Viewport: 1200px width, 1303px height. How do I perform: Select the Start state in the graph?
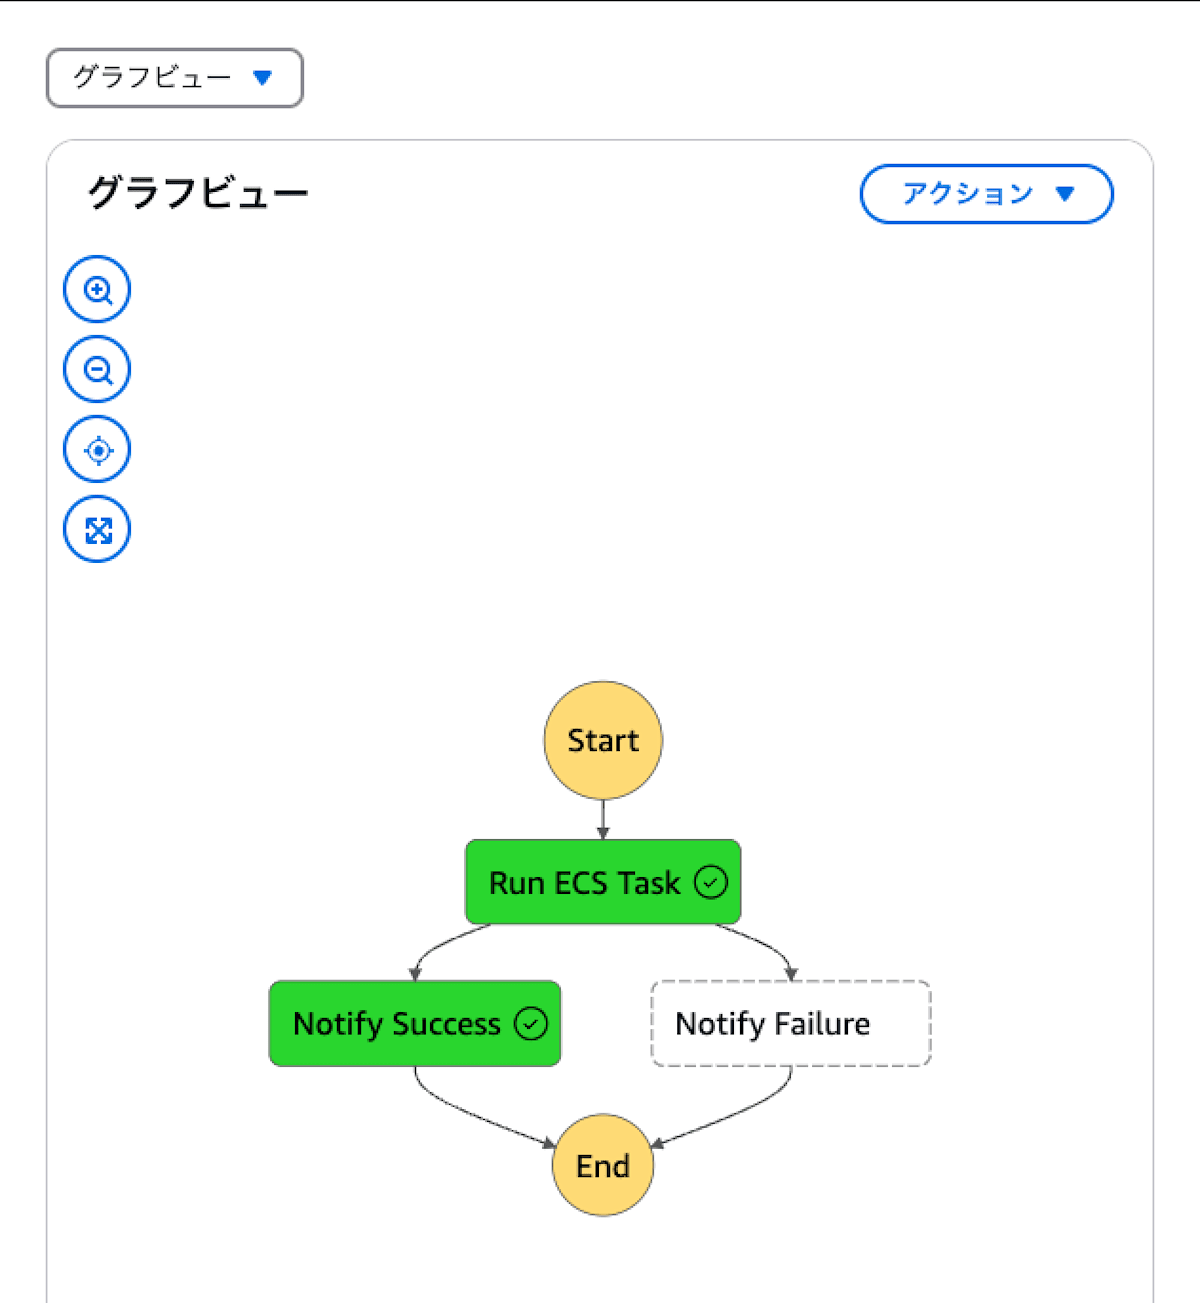tap(602, 740)
